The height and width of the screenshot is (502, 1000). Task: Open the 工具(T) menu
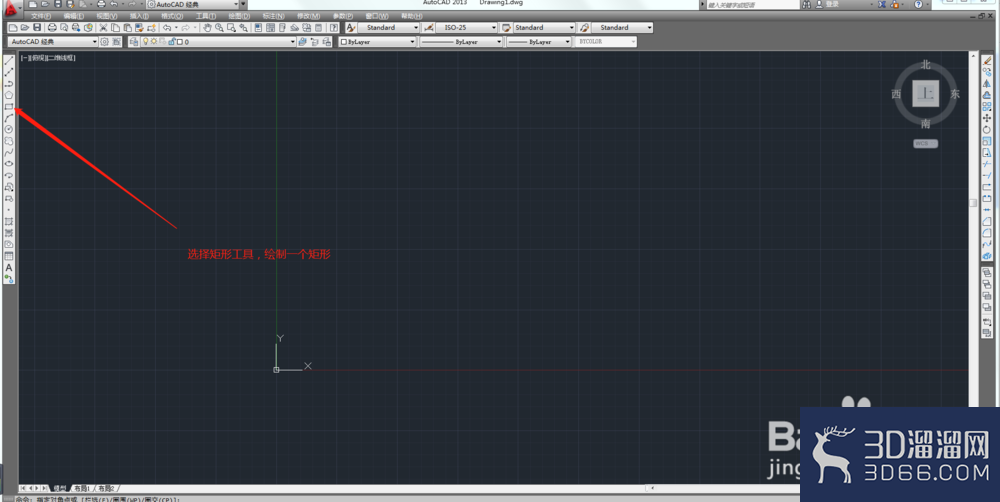[x=206, y=16]
